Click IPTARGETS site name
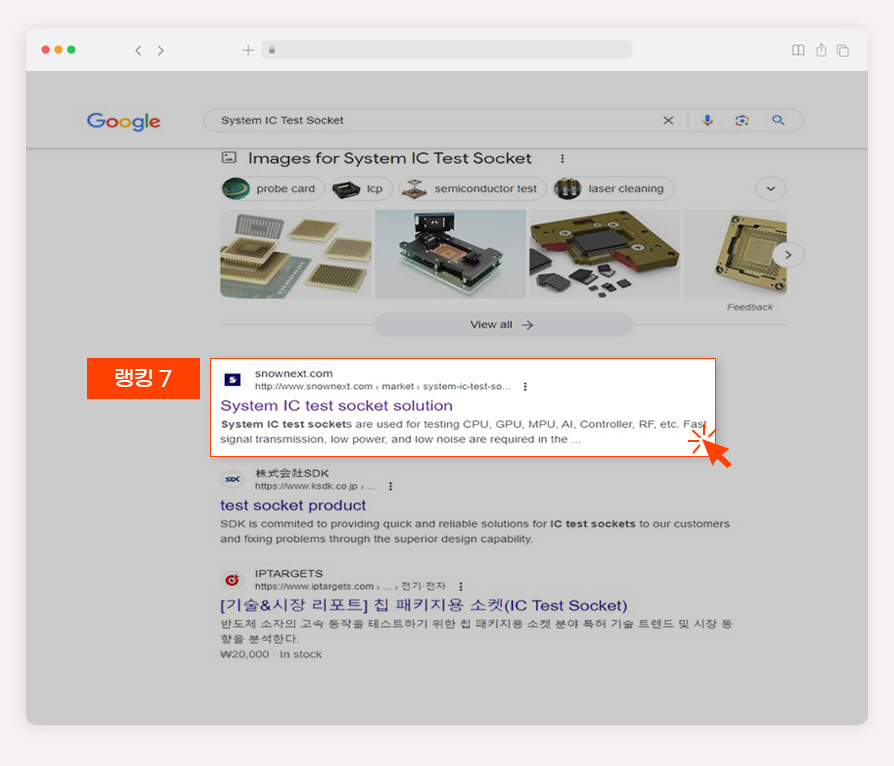 288,573
